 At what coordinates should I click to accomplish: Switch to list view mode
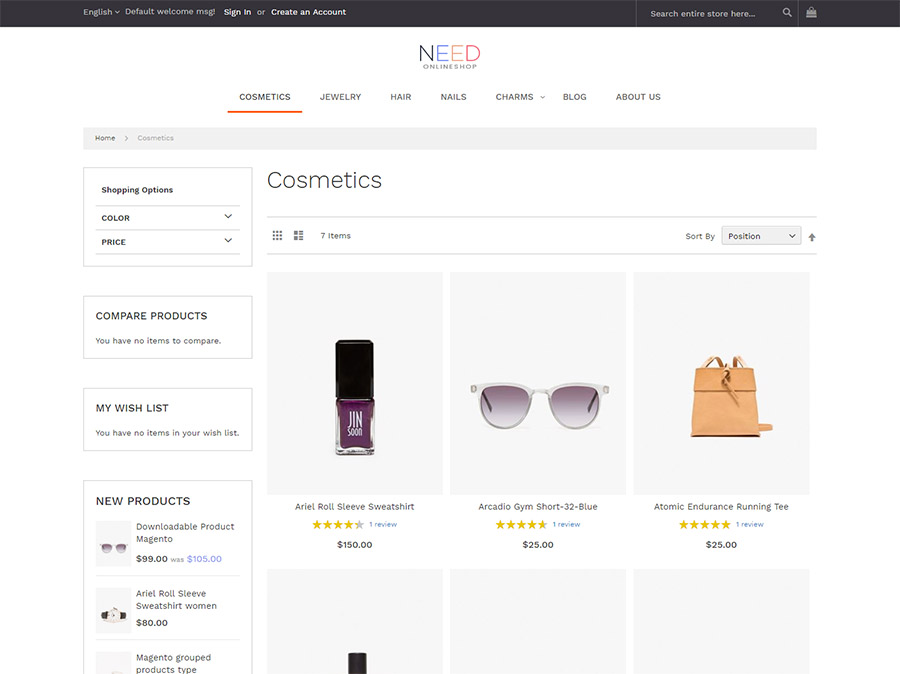pyautogui.click(x=297, y=235)
